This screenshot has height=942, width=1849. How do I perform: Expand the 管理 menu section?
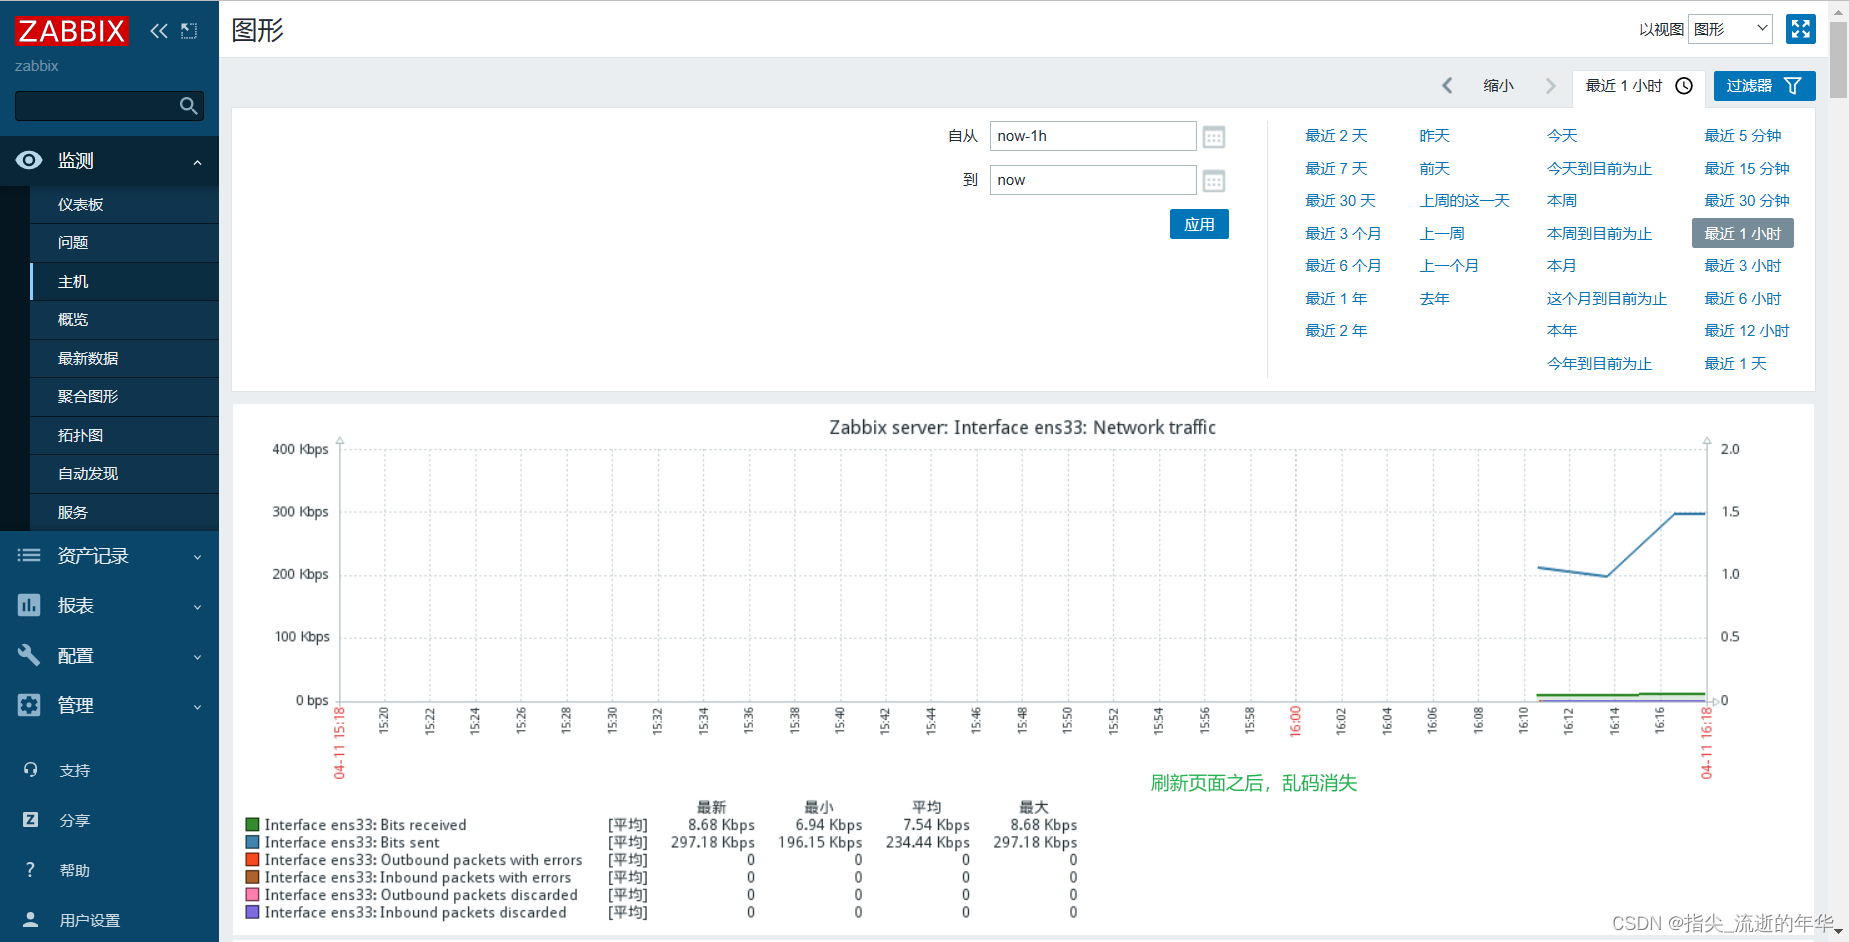[197, 707]
